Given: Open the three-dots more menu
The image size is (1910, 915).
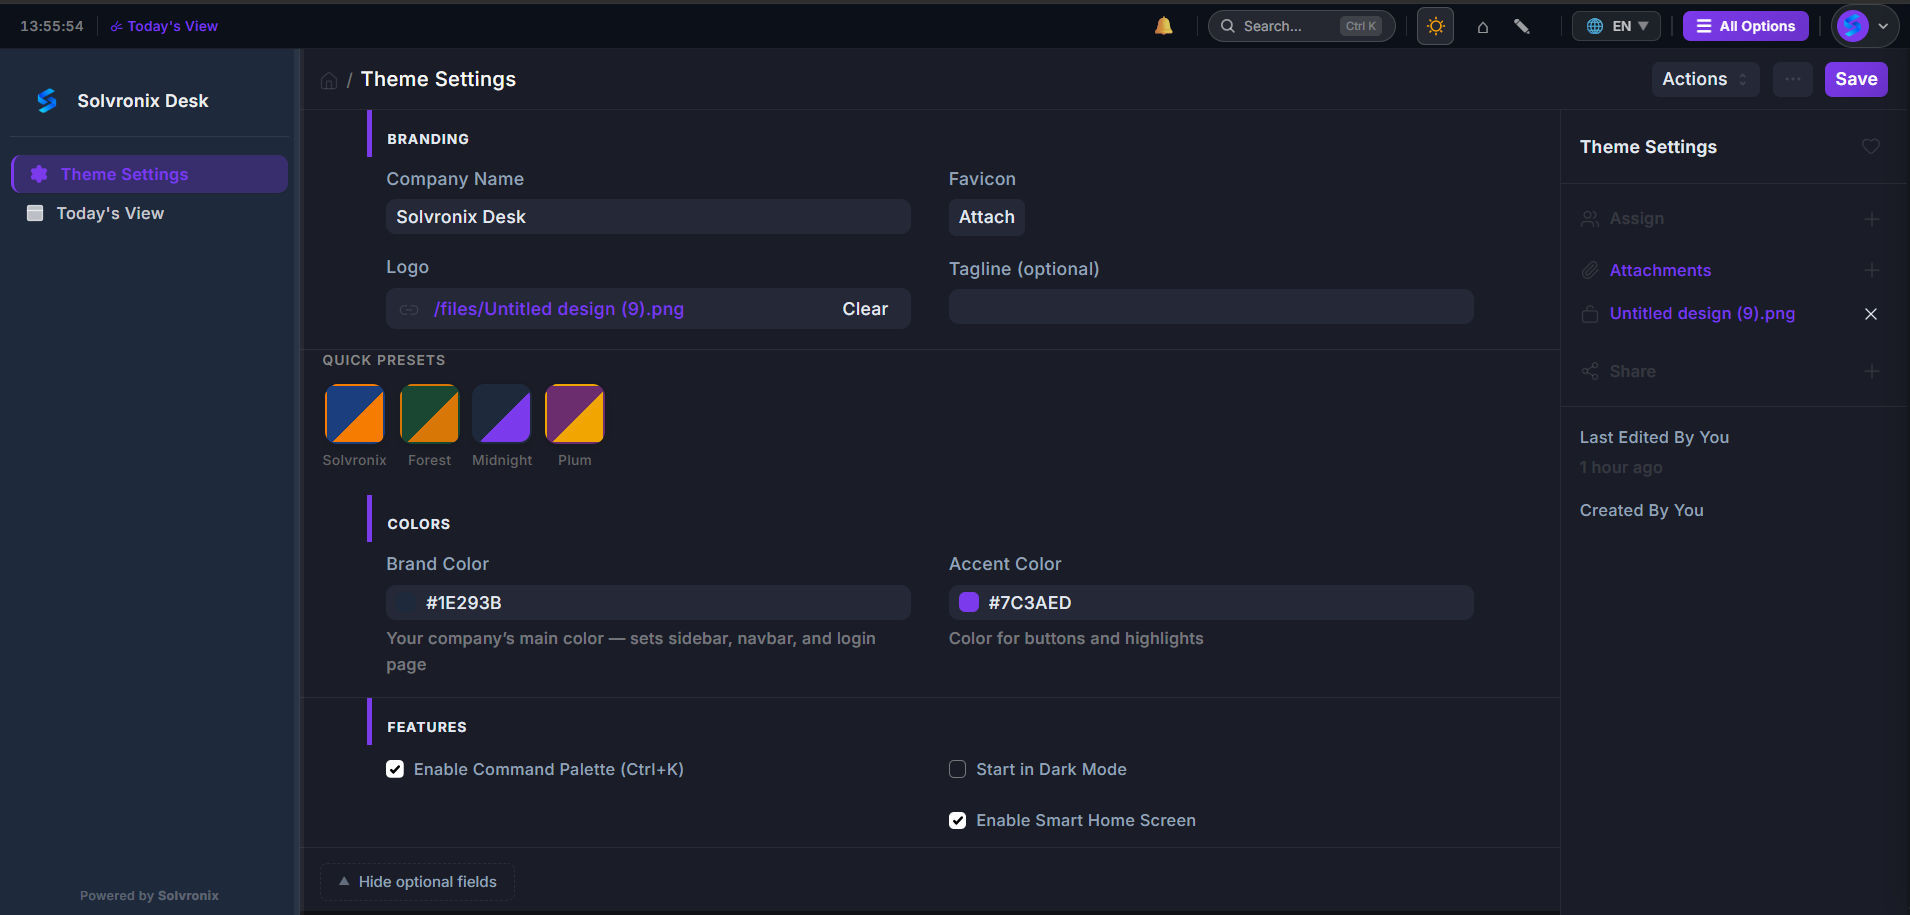Looking at the screenshot, I should [1793, 79].
